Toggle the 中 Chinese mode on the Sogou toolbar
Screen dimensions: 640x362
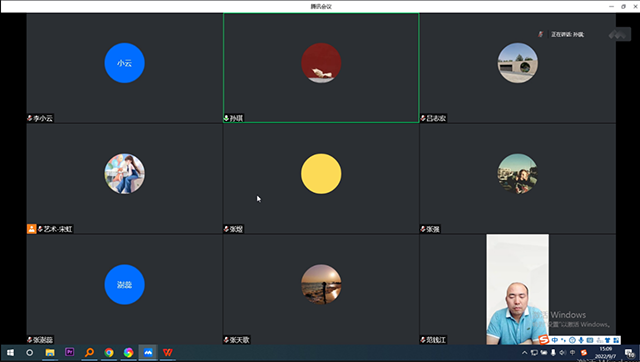[555, 340]
